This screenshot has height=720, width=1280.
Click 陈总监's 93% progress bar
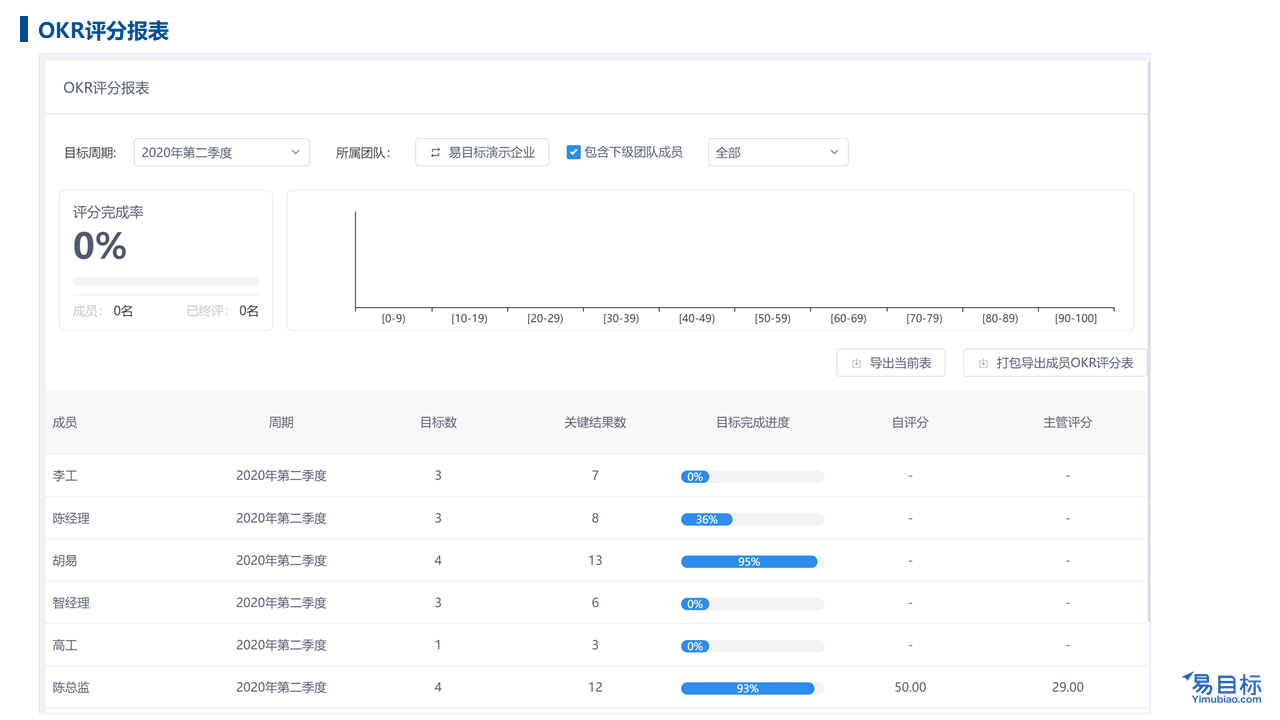(x=752, y=689)
